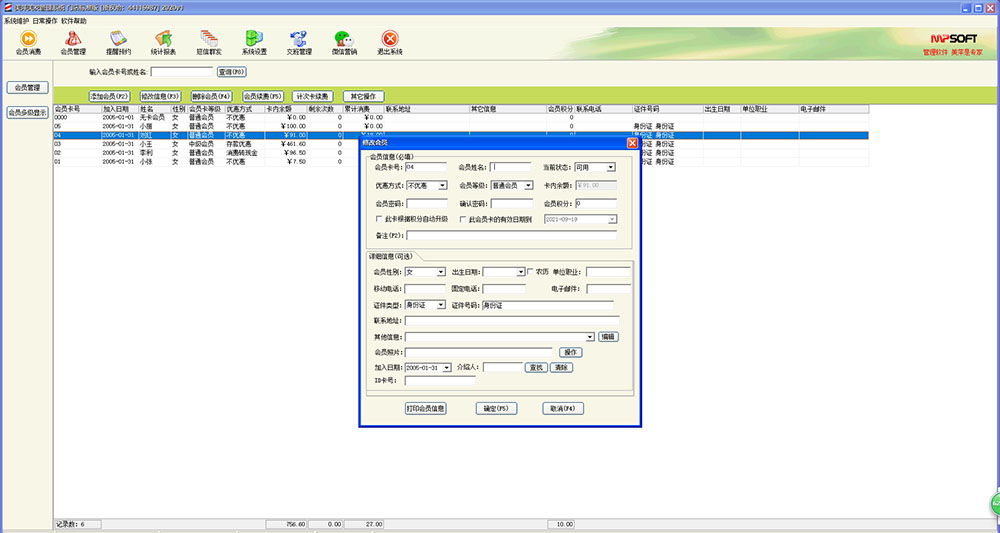This screenshot has height=533, width=1000.
Task: Open the 会员消费 toolbar icon
Action: click(28, 40)
